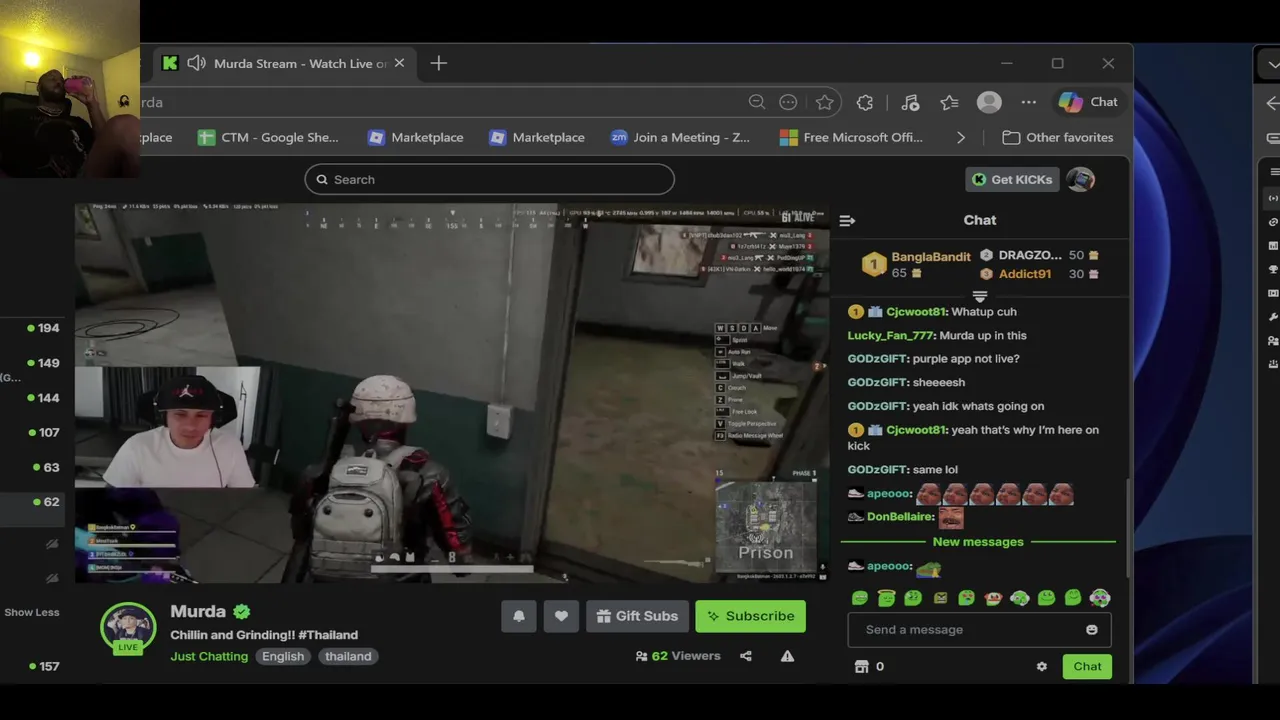Open the media control music icon
The image size is (1280, 720).
click(909, 102)
